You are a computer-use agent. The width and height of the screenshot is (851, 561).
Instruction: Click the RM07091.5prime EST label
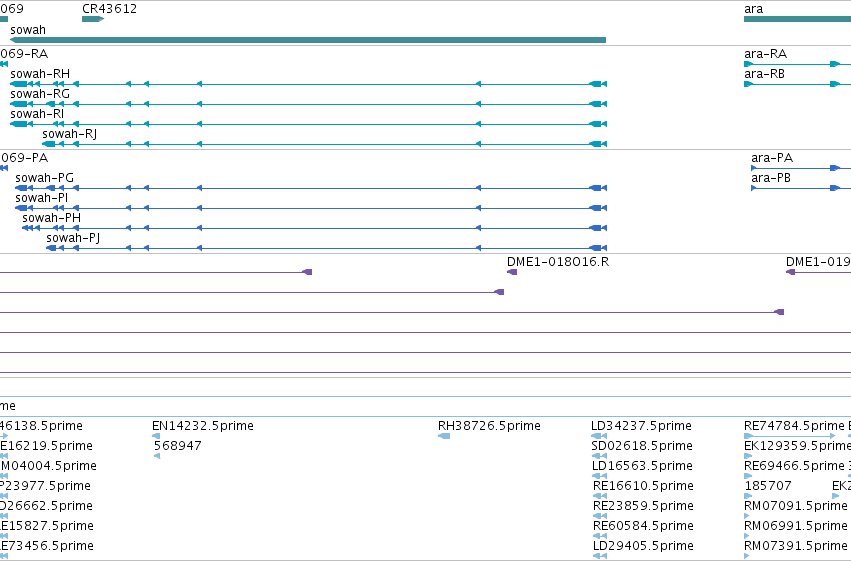(x=796, y=506)
